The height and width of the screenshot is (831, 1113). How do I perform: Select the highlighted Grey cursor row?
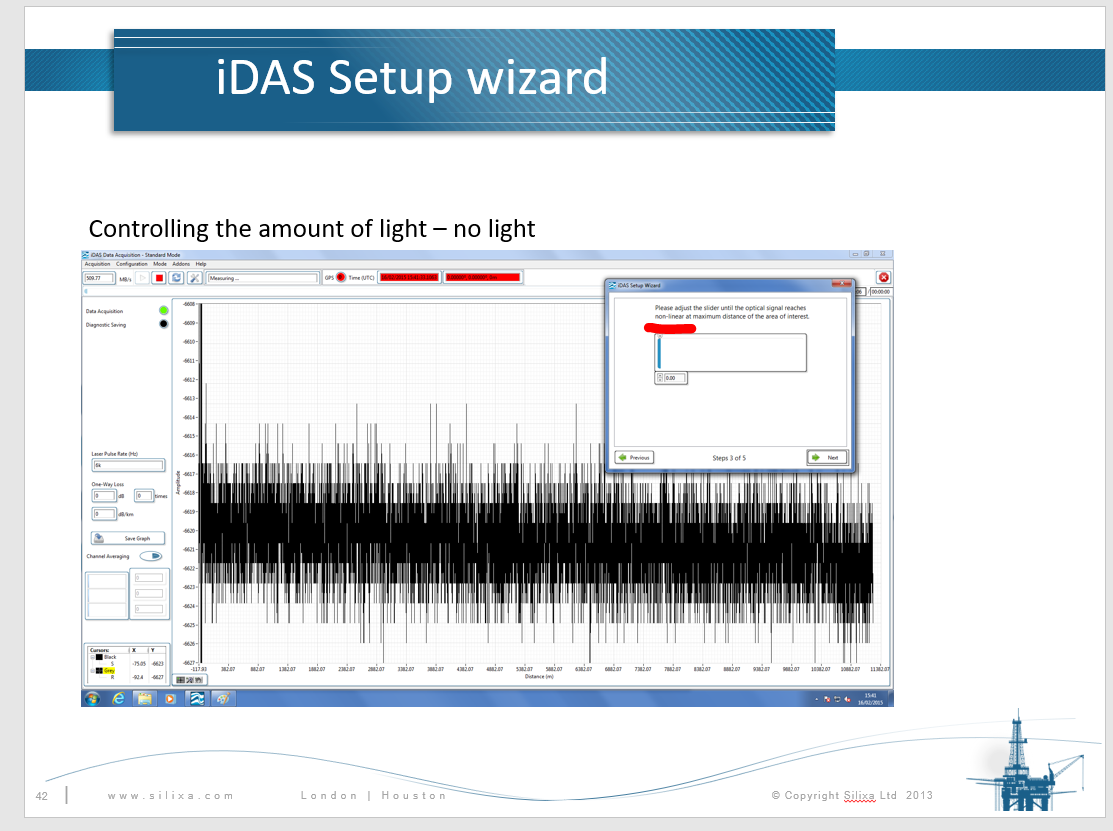109,671
